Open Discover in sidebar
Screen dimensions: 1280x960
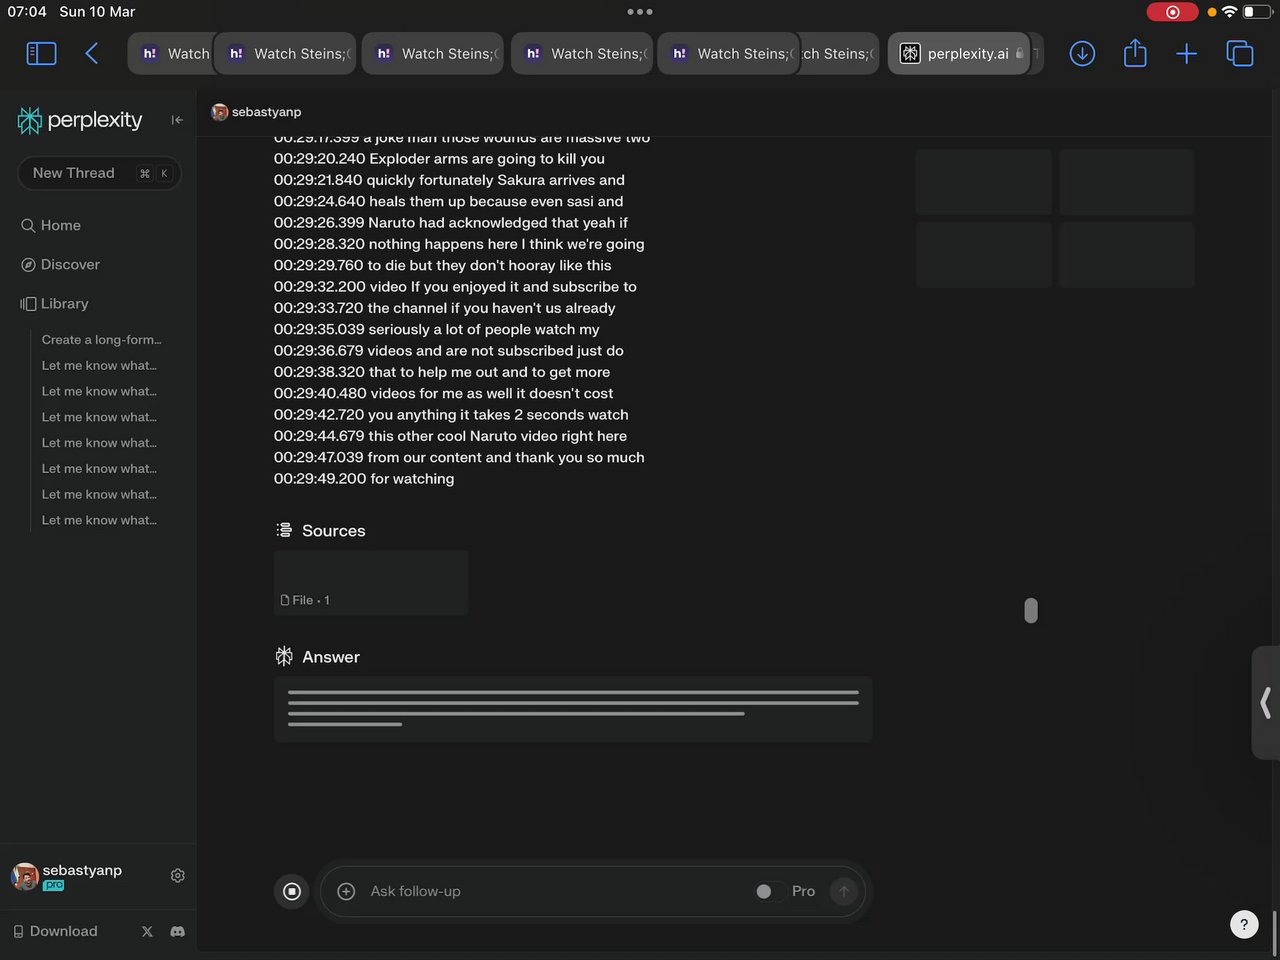60,264
